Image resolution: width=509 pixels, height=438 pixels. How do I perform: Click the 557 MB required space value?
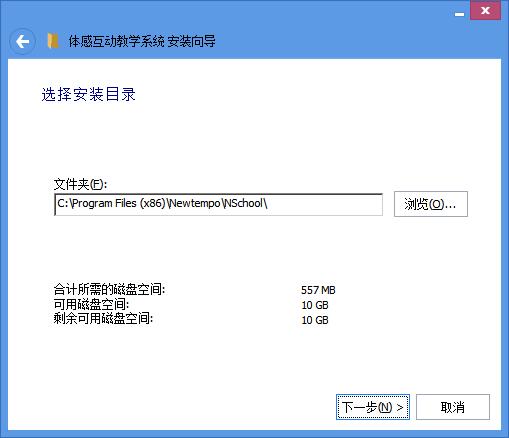coord(318,290)
